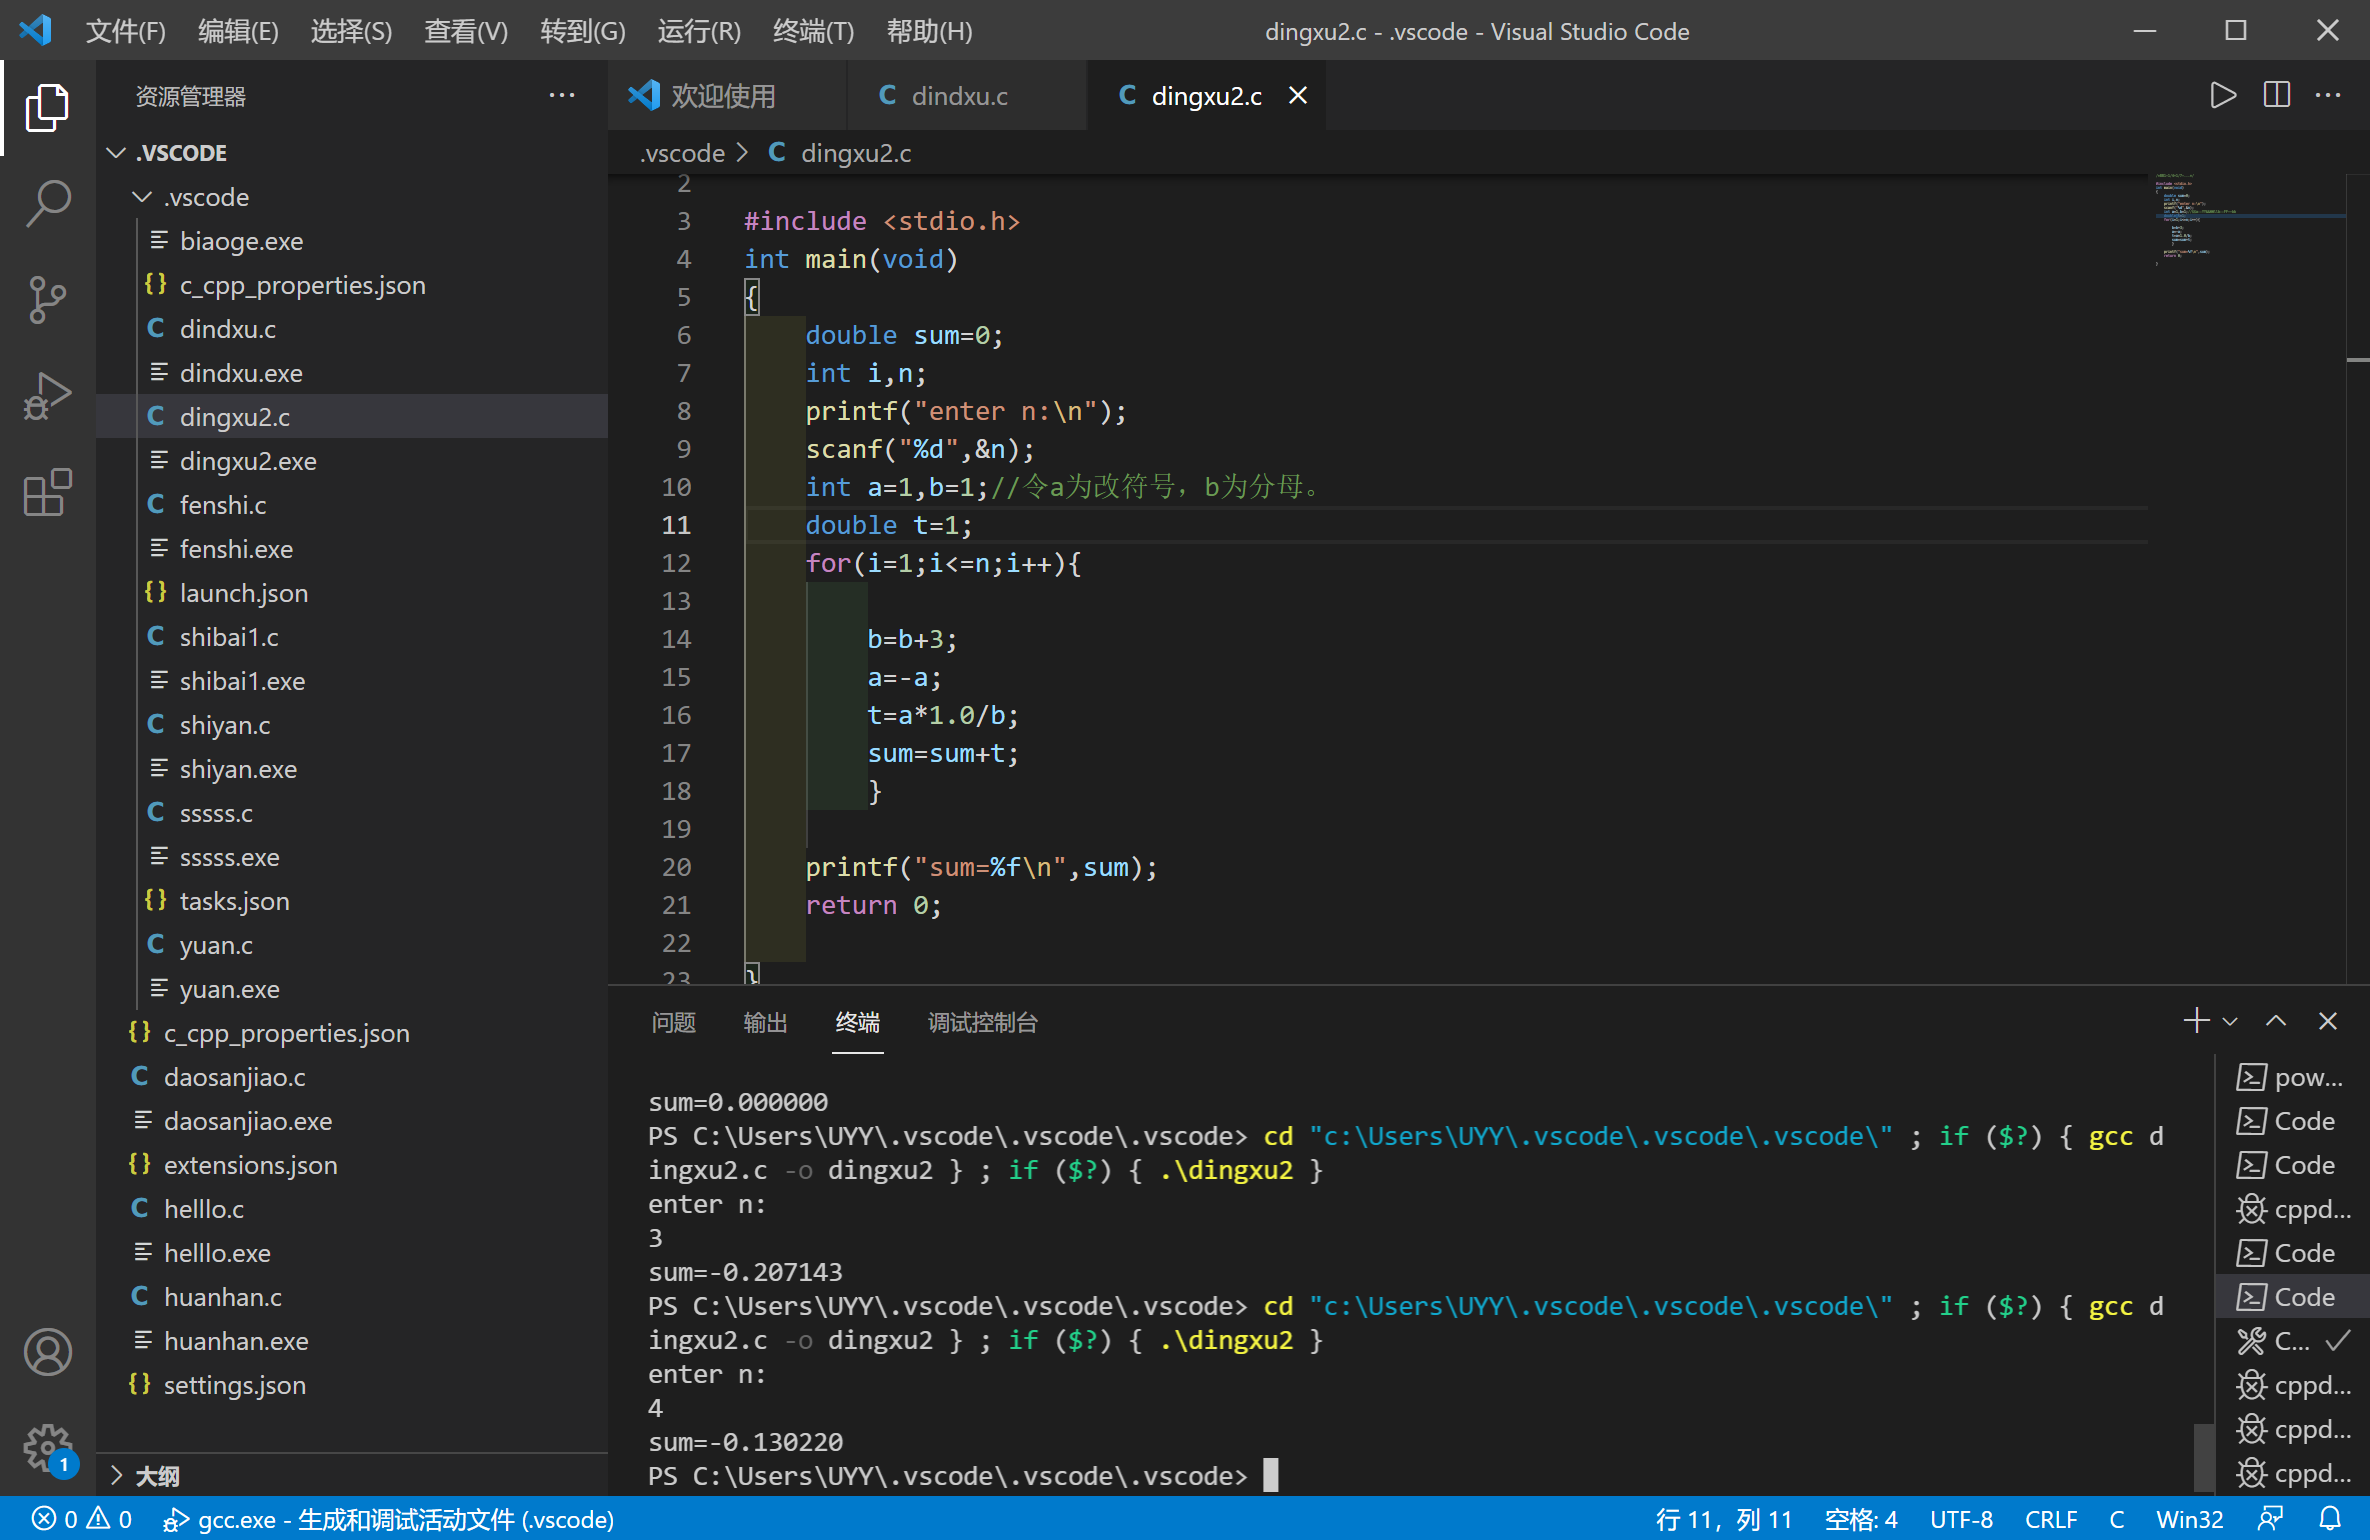Open tasks.json in the explorer
2370x1540 pixels.
tap(352, 901)
